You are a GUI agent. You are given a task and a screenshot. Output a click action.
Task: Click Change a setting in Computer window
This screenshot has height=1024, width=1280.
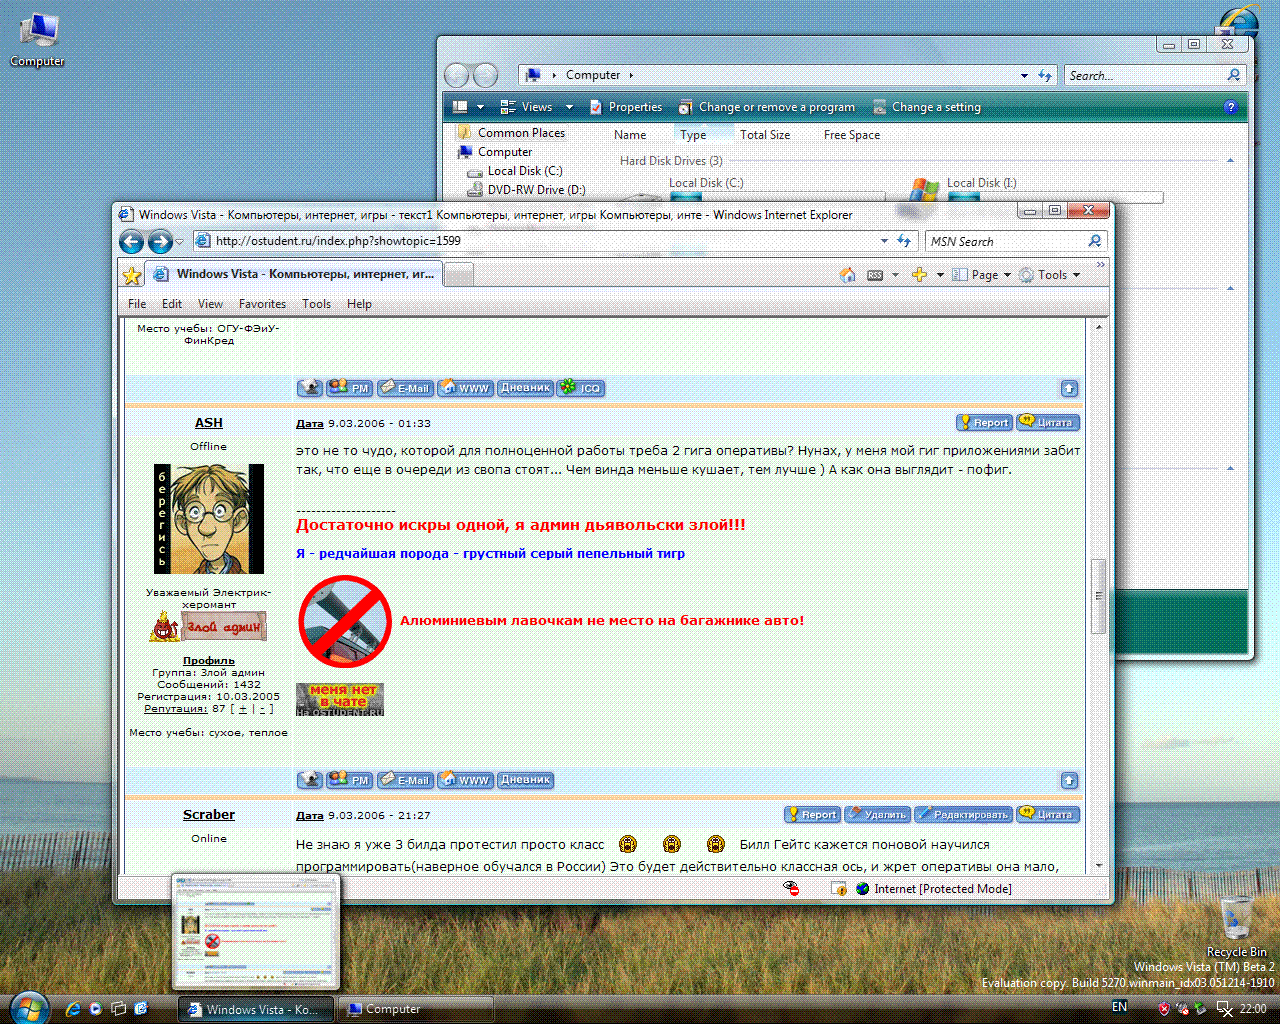click(x=927, y=107)
